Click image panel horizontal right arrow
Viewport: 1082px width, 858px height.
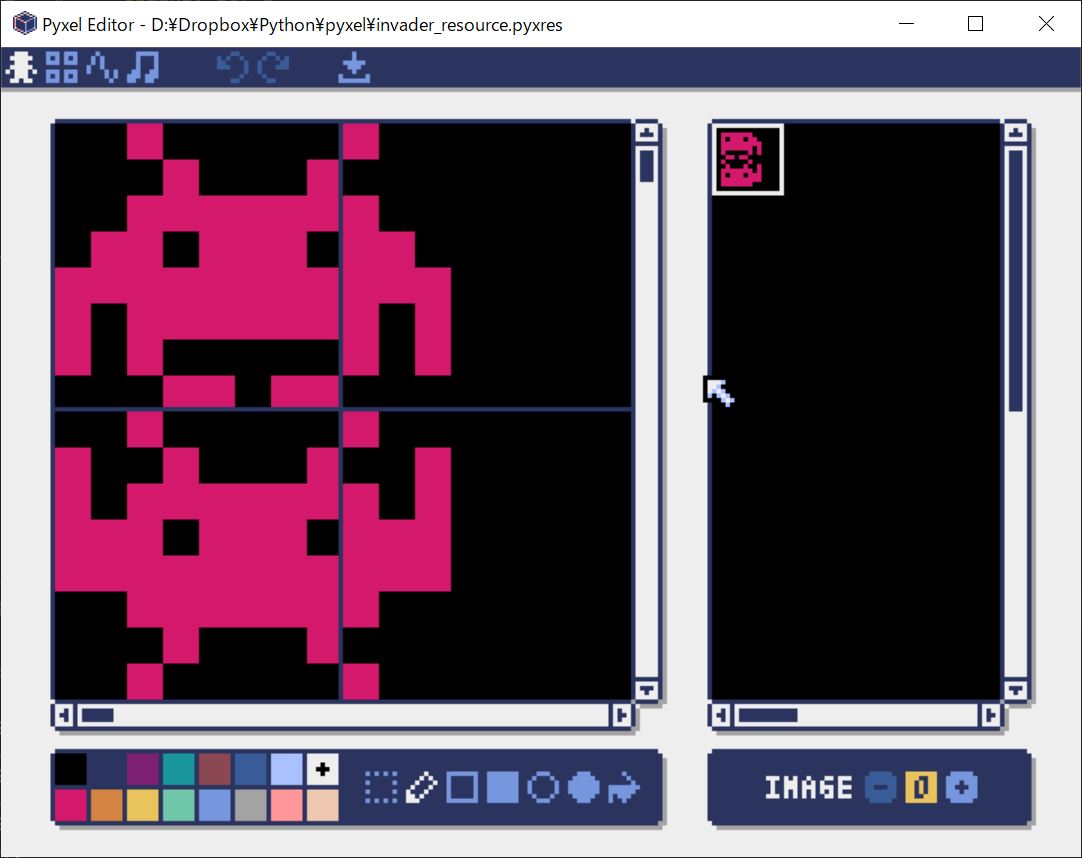pos(990,715)
